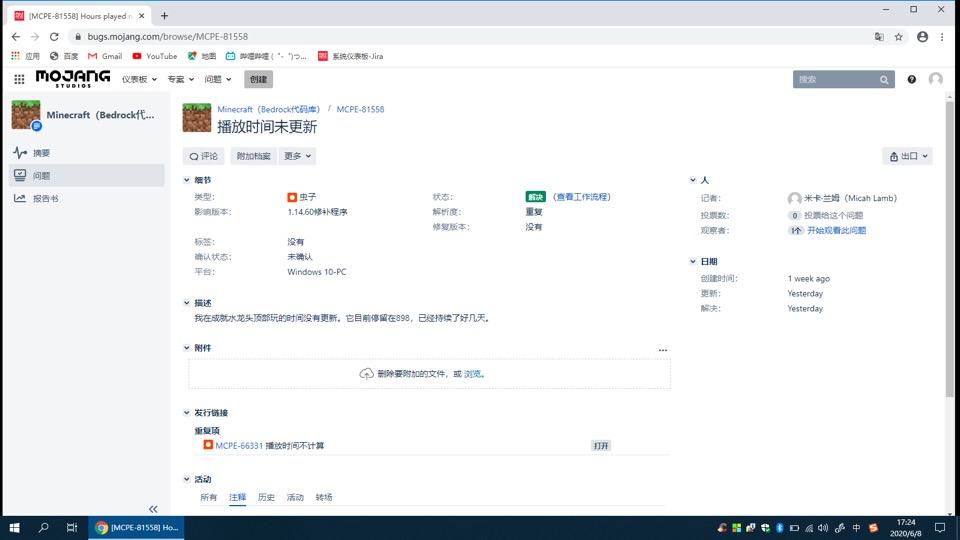Click the Mojang Studios logo

(73, 78)
